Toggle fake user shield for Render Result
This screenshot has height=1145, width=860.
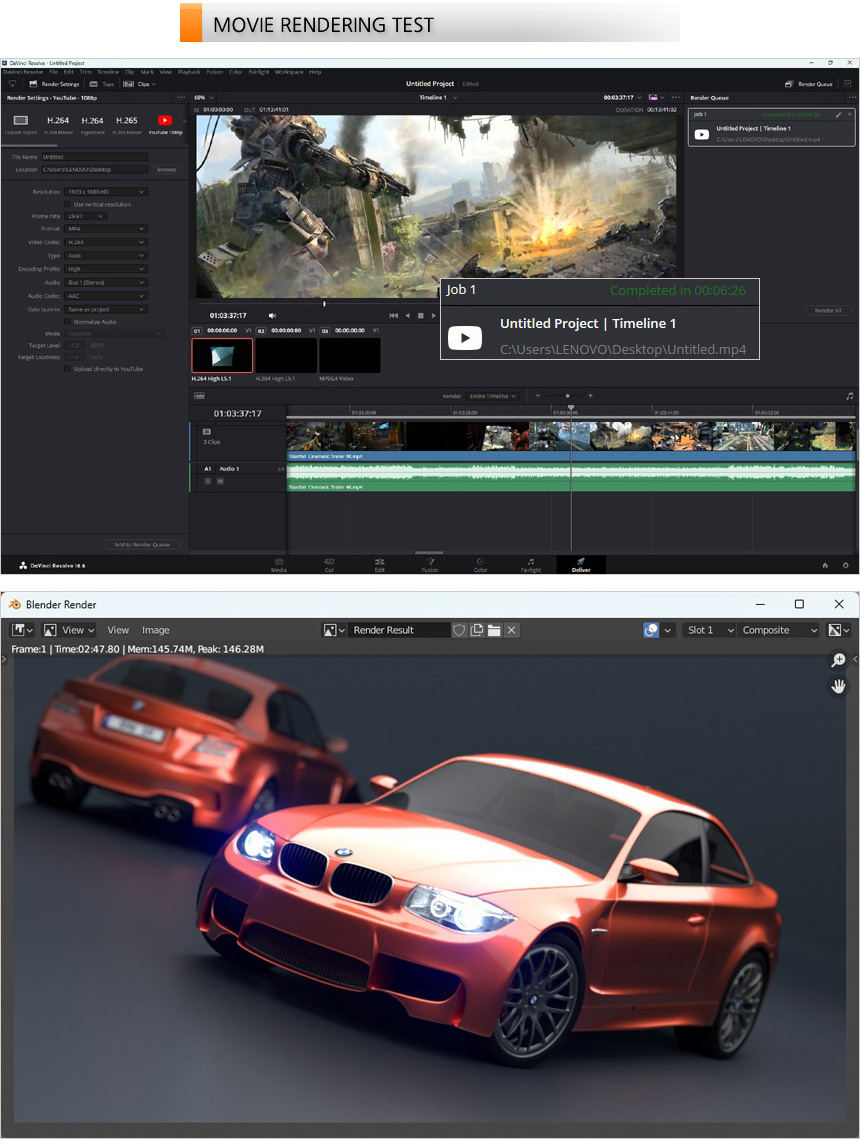(x=458, y=630)
